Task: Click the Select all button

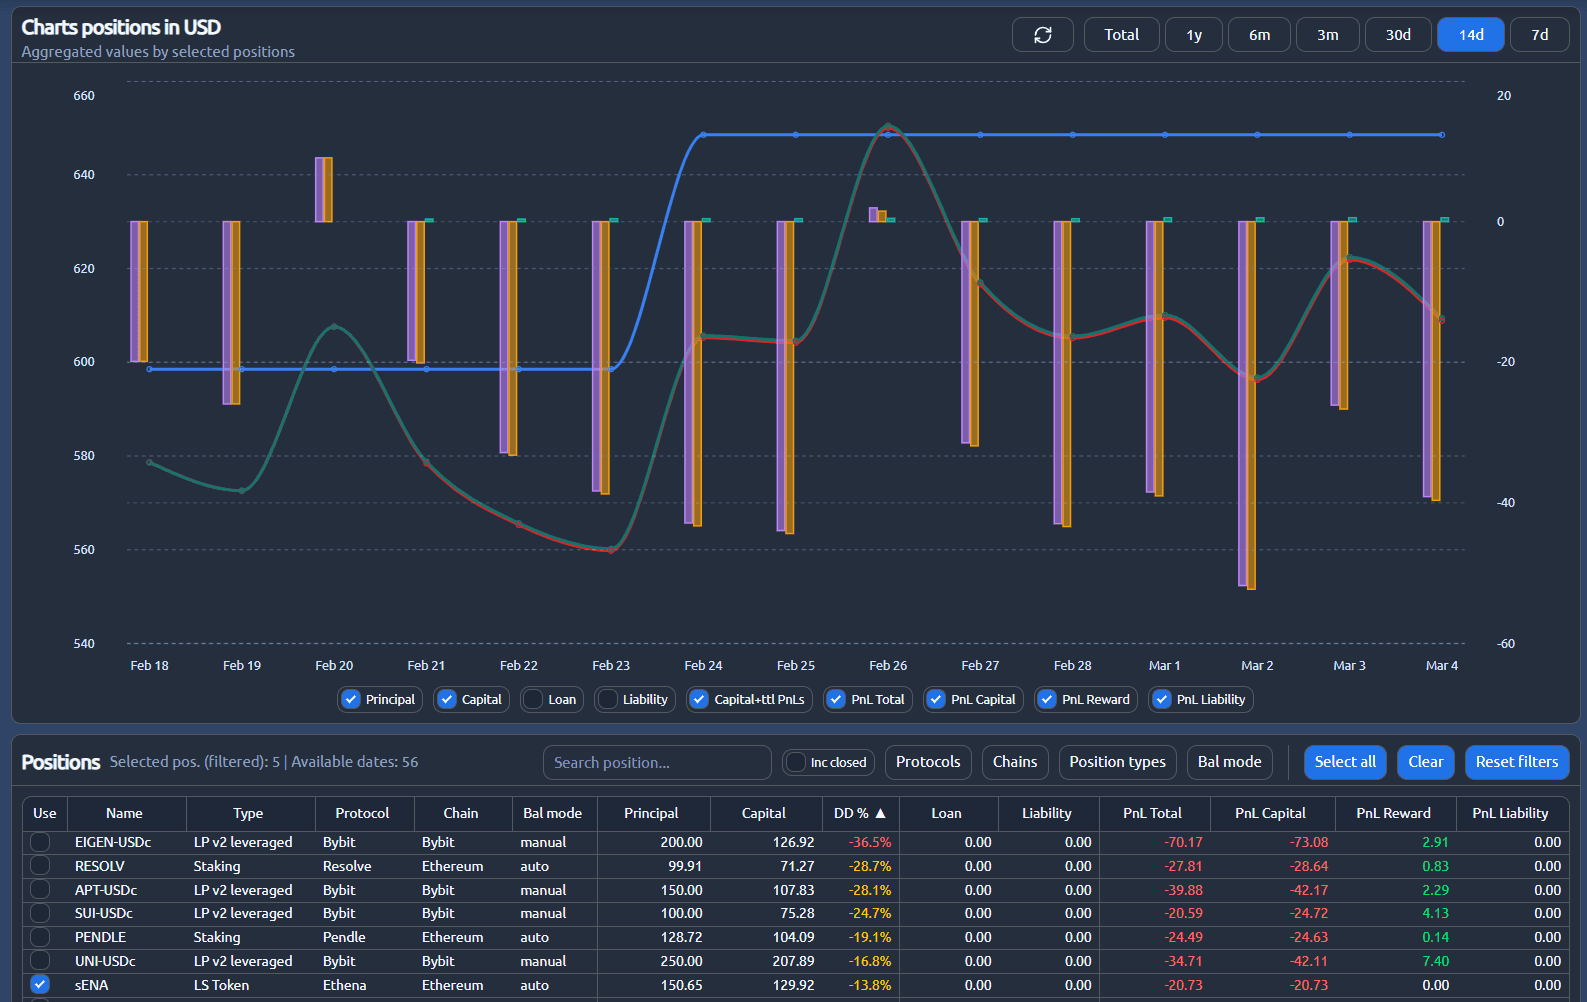Action: (x=1345, y=762)
